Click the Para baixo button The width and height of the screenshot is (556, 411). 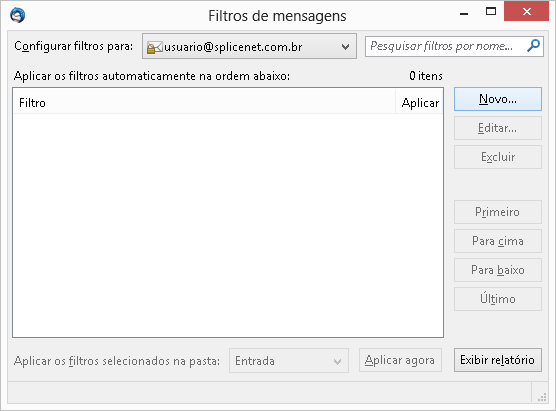[498, 270]
